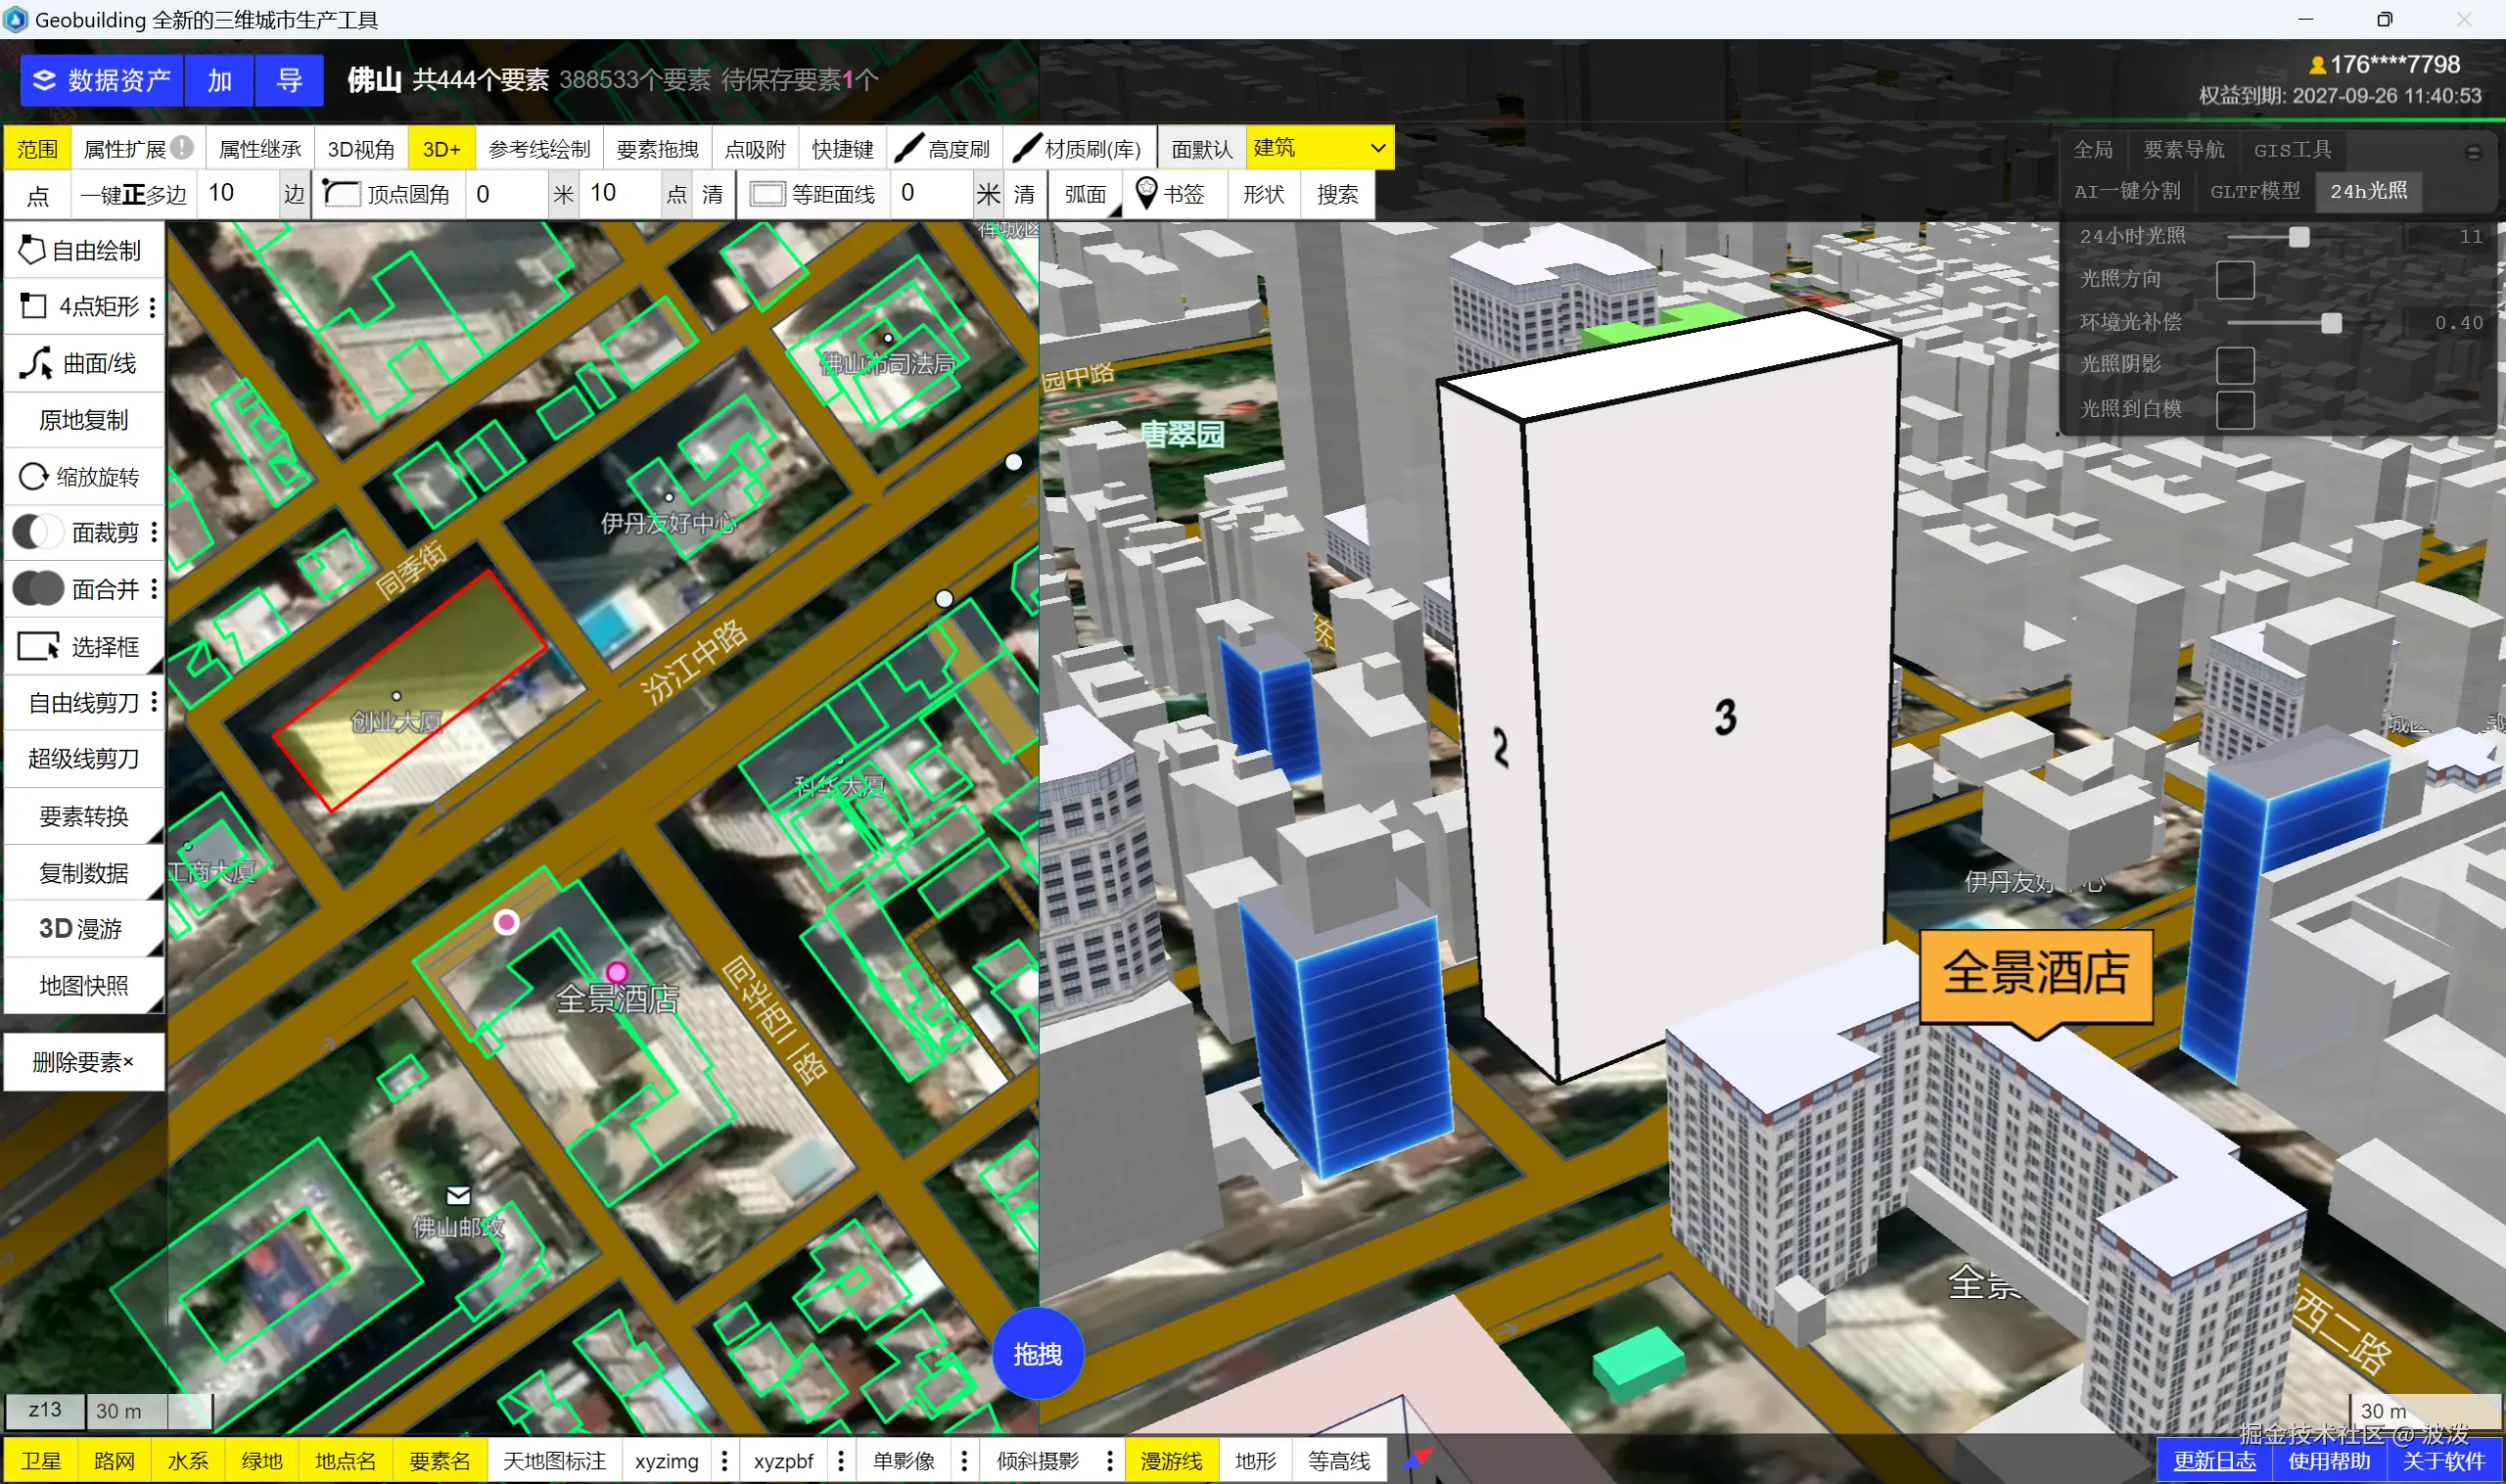
Task: Open the material brush library tool
Action: click(x=1079, y=149)
